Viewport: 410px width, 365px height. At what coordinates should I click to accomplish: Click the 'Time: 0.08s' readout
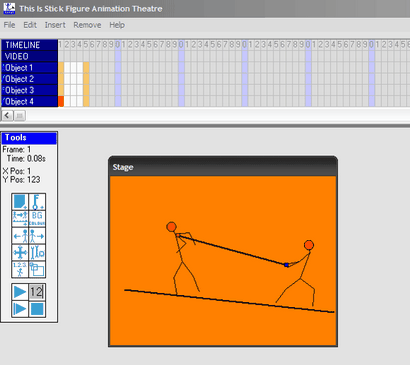click(26, 159)
